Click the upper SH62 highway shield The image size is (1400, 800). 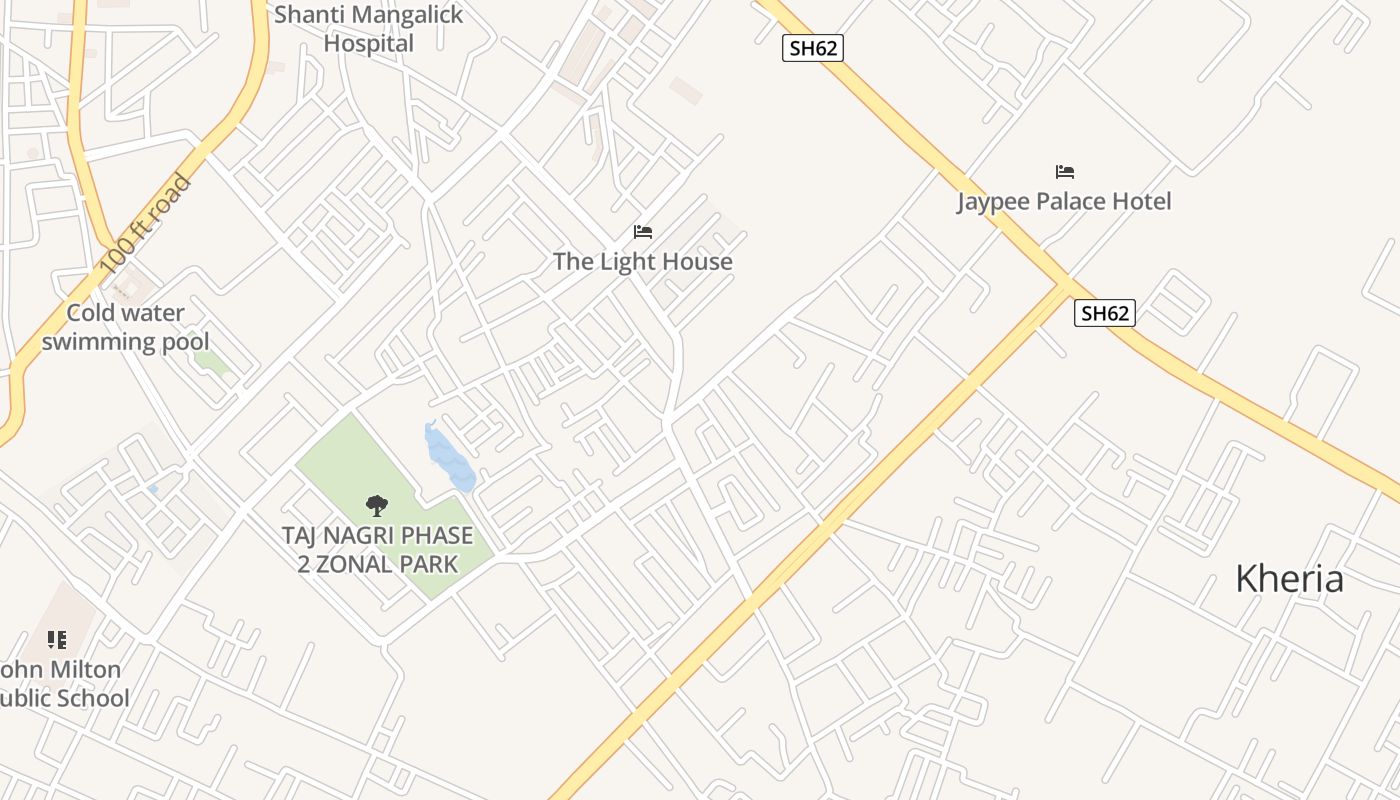tap(813, 48)
